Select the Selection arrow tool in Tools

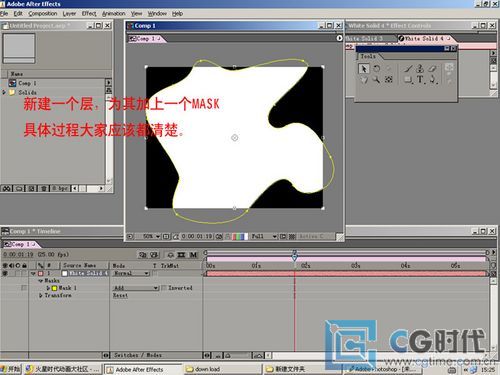click(364, 69)
